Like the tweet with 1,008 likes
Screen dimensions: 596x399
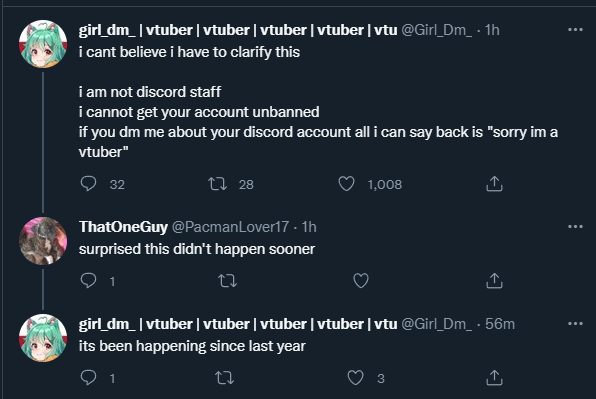coord(346,184)
